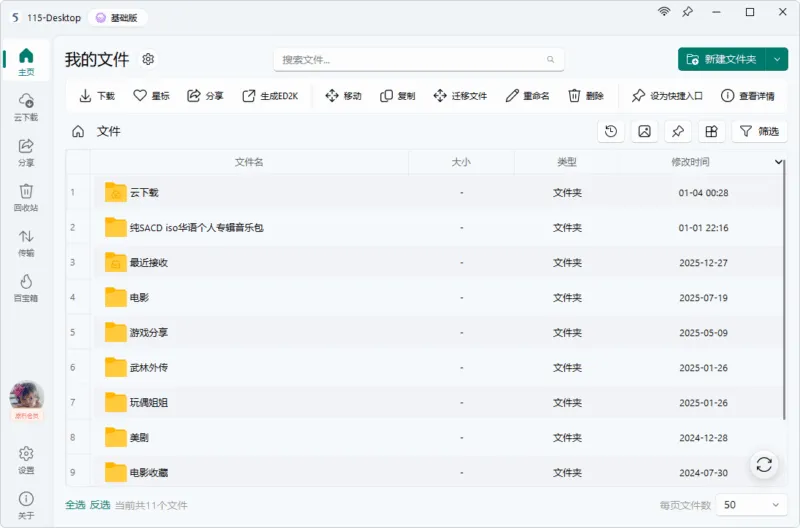Click the search magnifier icon
Image resolution: width=800 pixels, height=528 pixels.
tap(551, 60)
